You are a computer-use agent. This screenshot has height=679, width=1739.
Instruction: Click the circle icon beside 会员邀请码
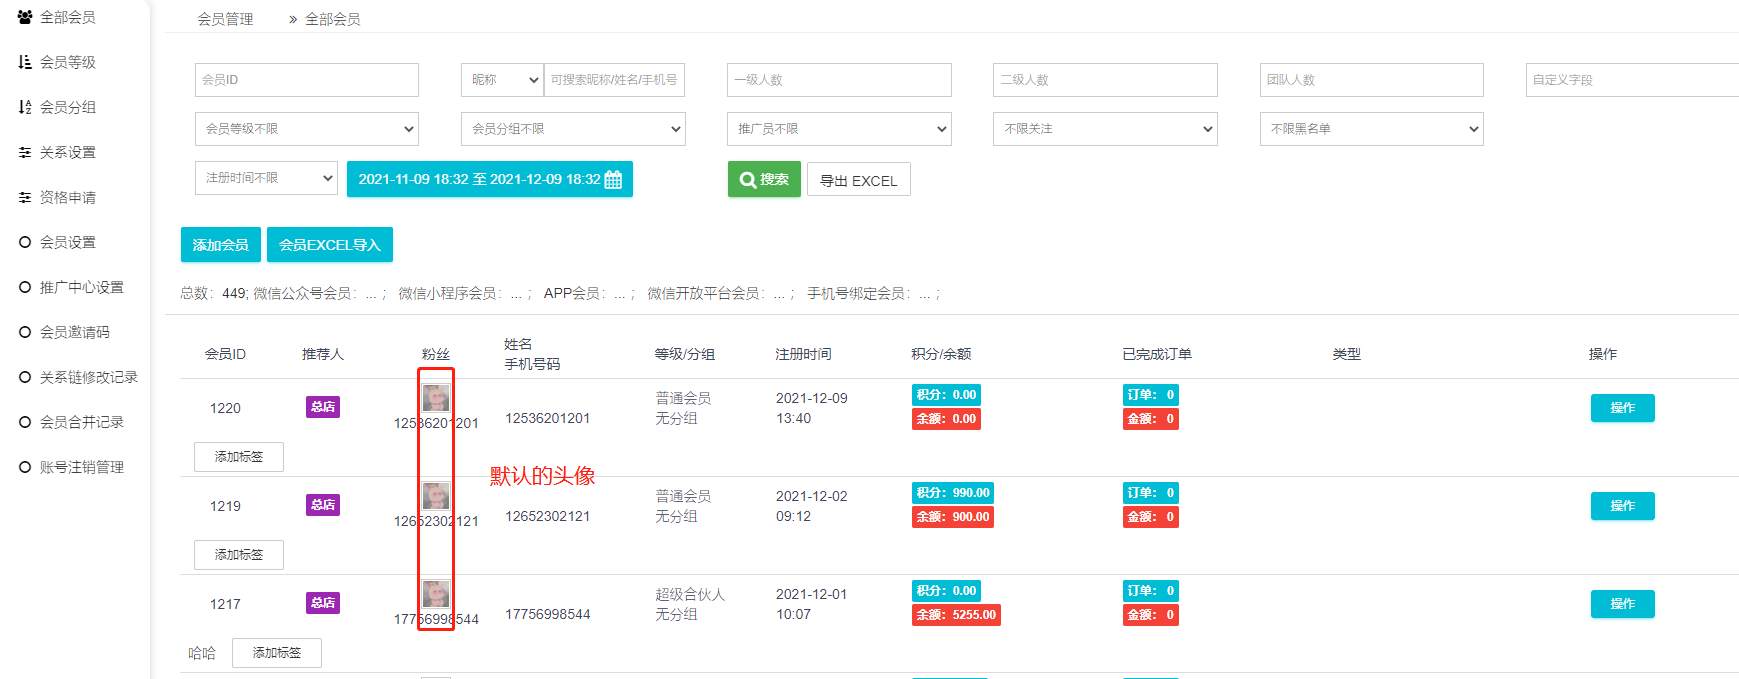pyautogui.click(x=25, y=332)
